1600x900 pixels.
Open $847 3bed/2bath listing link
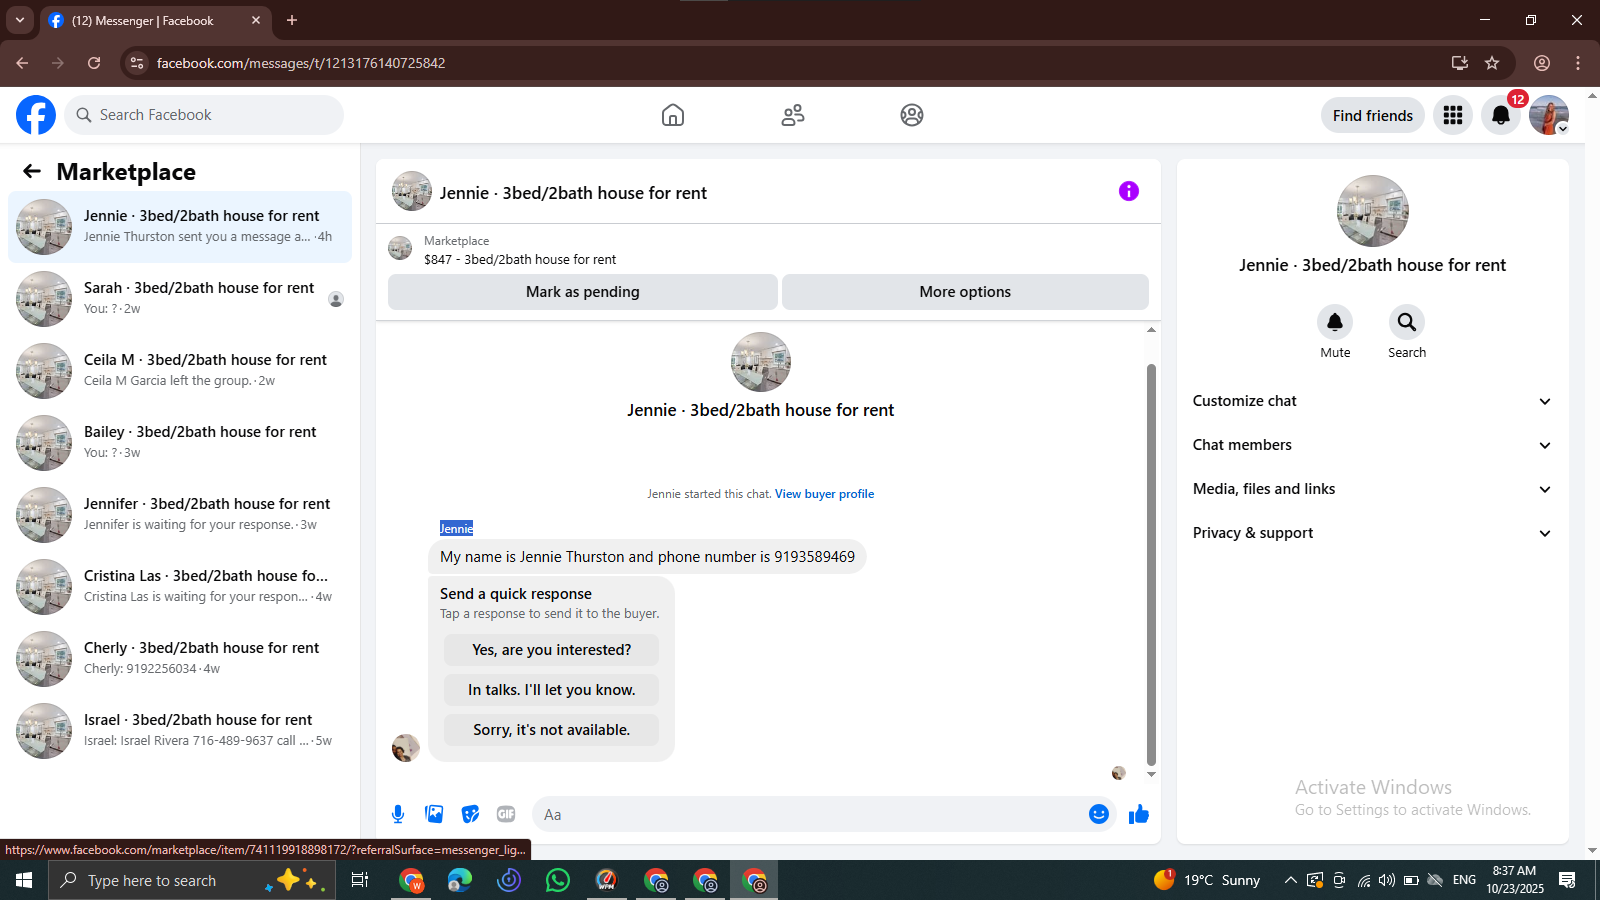tap(520, 259)
